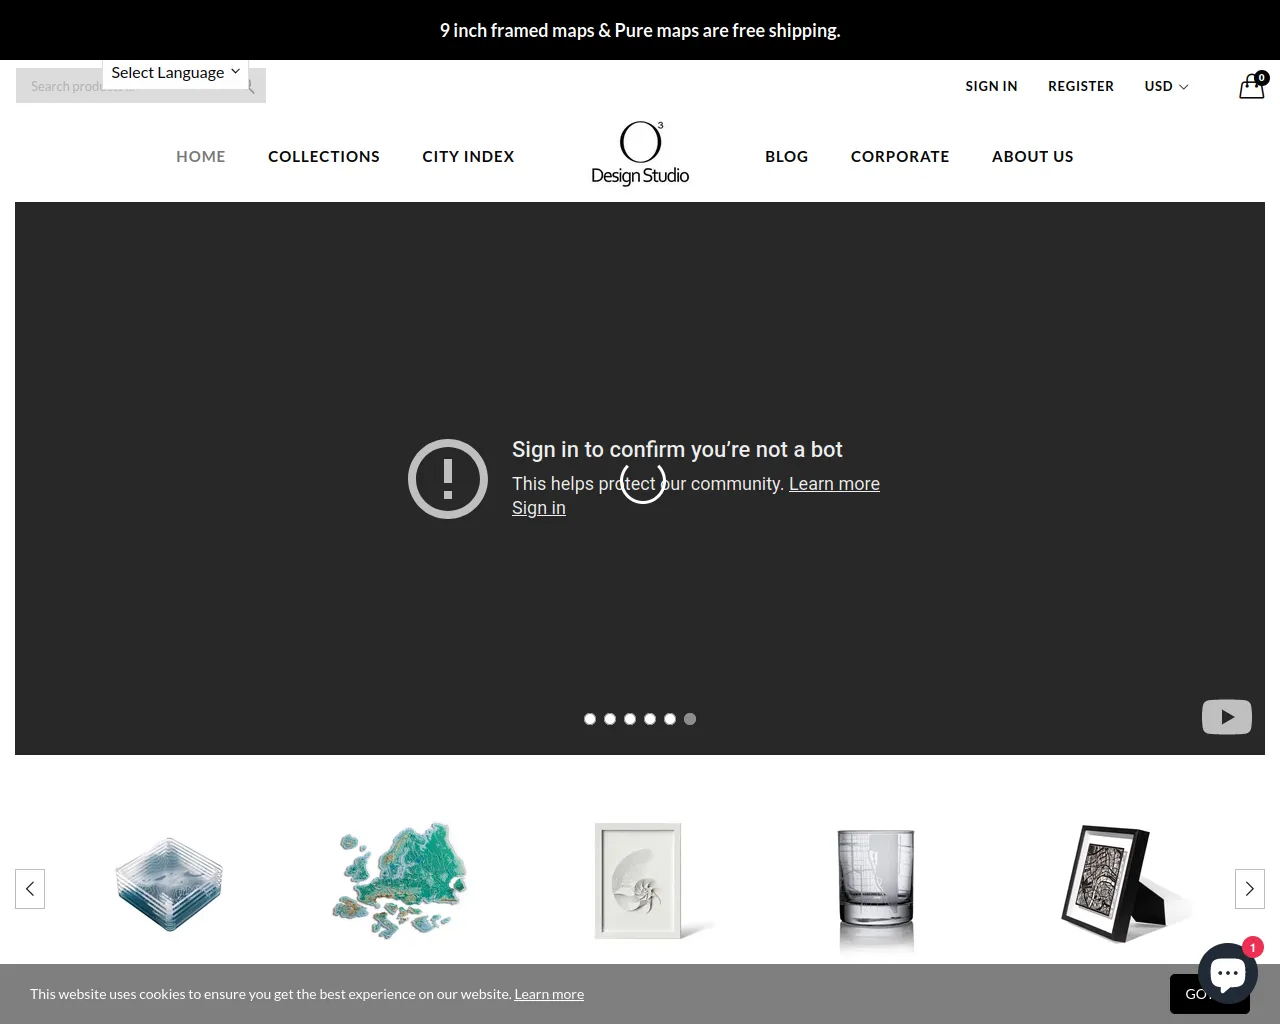Click the Sign in link on video
Viewport: 1280px width, 1024px height.
pos(539,508)
